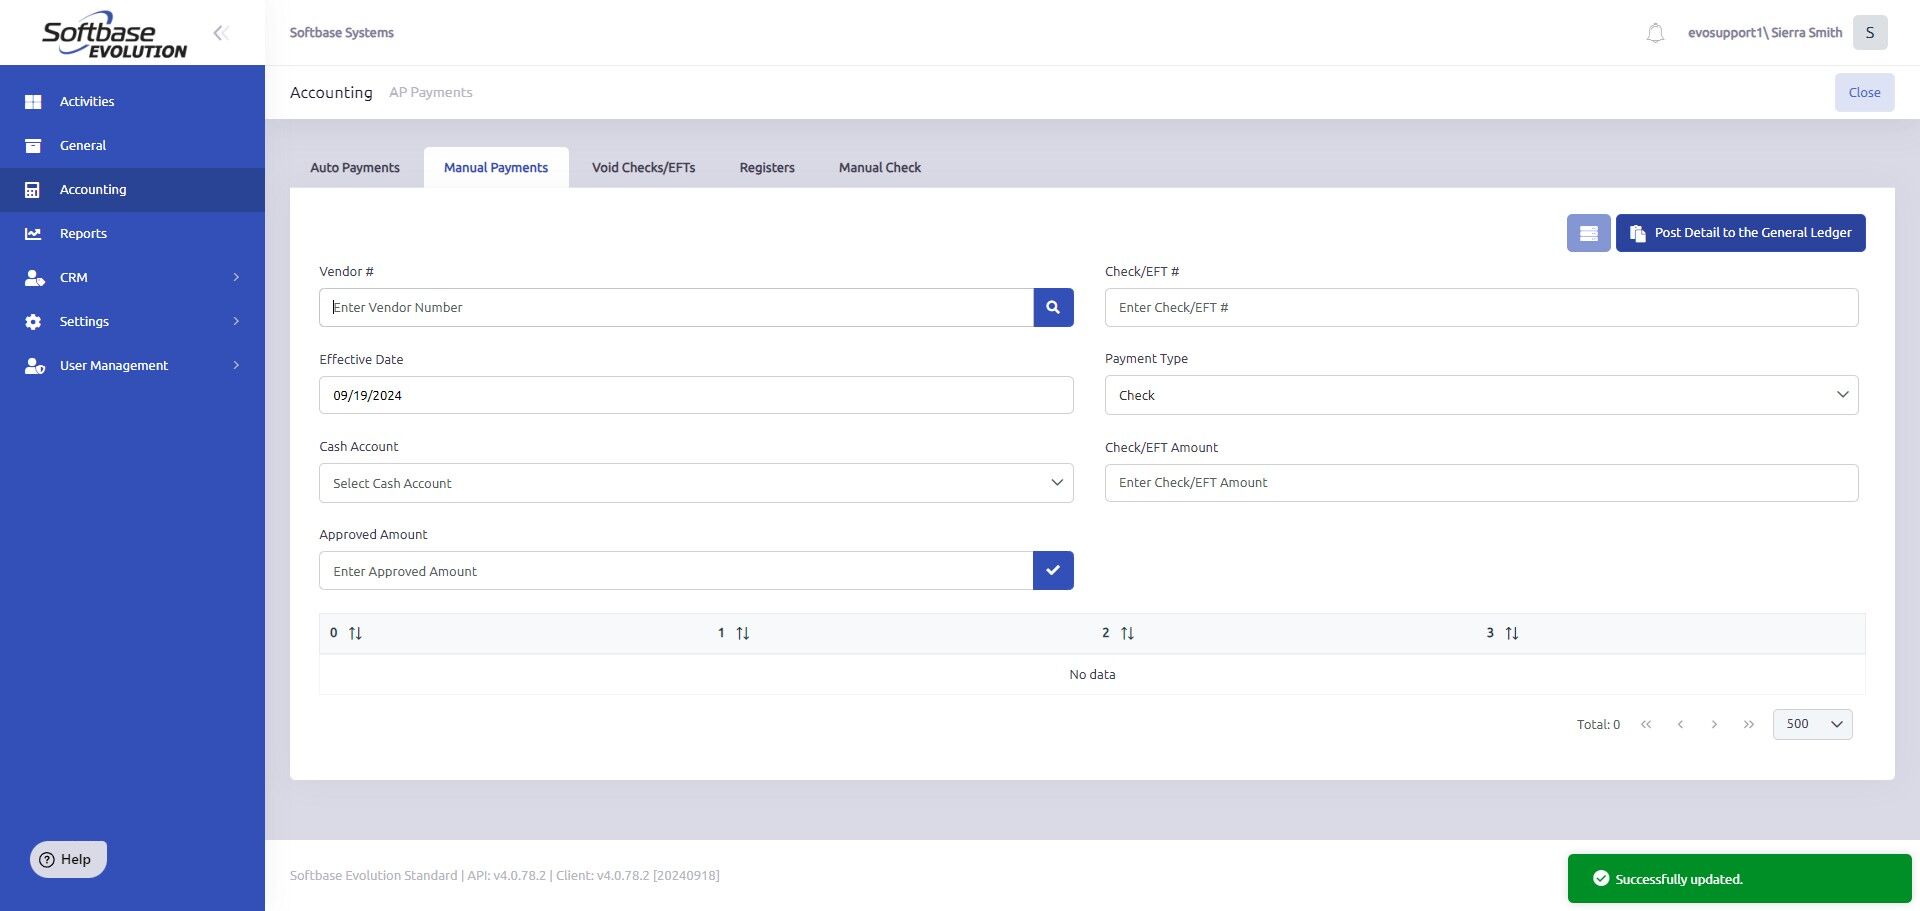Open the Payment Type dropdown
Viewport: 1920px width, 911px height.
point(1481,395)
